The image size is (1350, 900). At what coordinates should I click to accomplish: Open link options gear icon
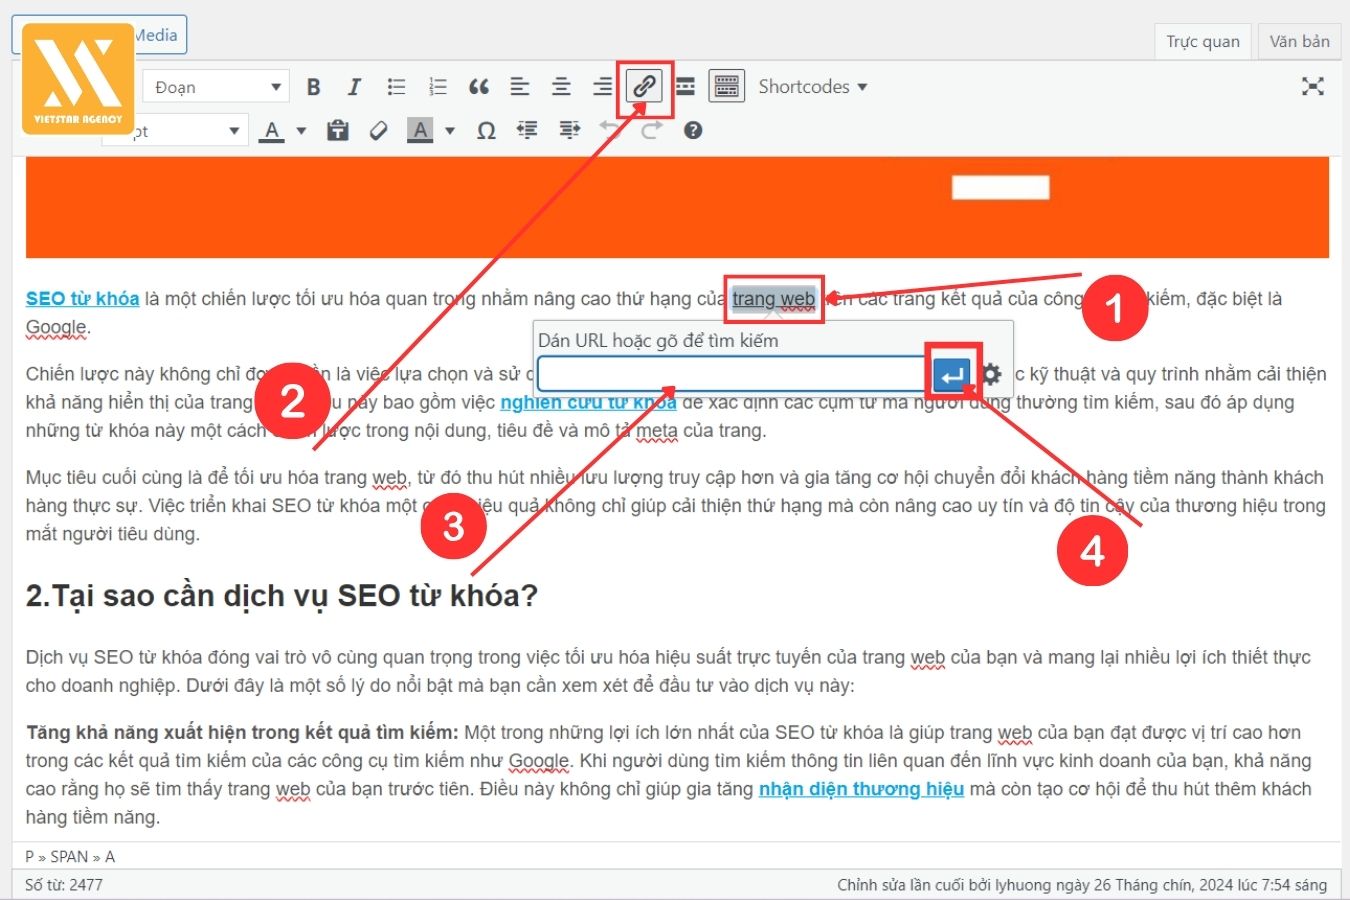click(991, 375)
